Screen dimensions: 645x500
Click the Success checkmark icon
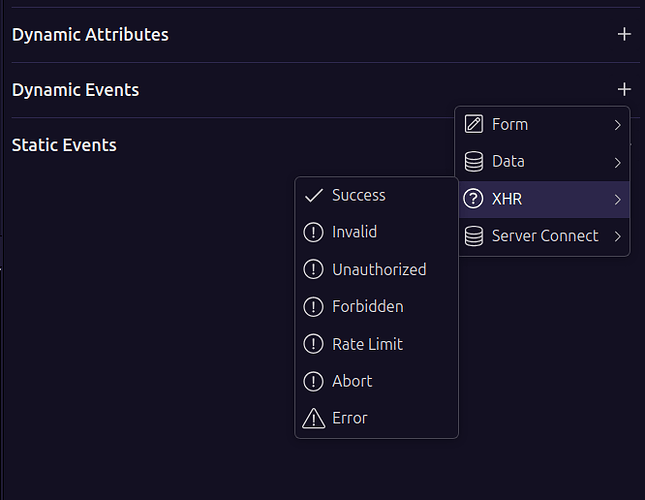coord(313,195)
